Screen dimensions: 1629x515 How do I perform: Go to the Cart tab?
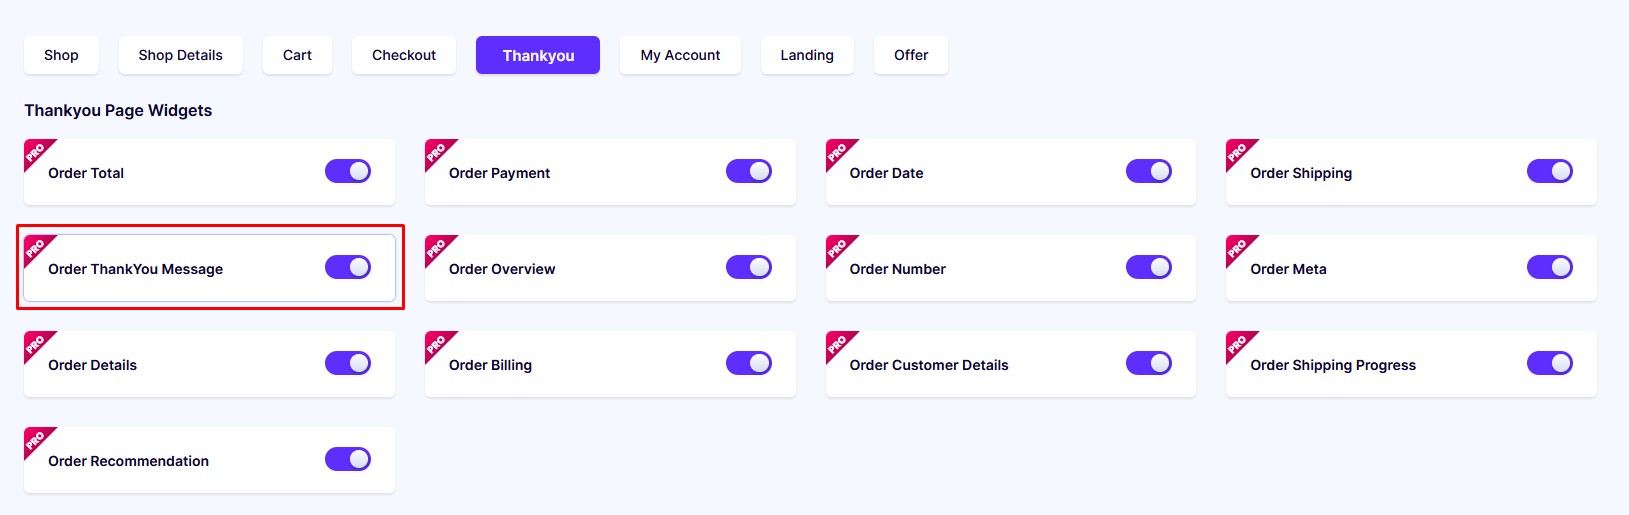[x=297, y=55]
